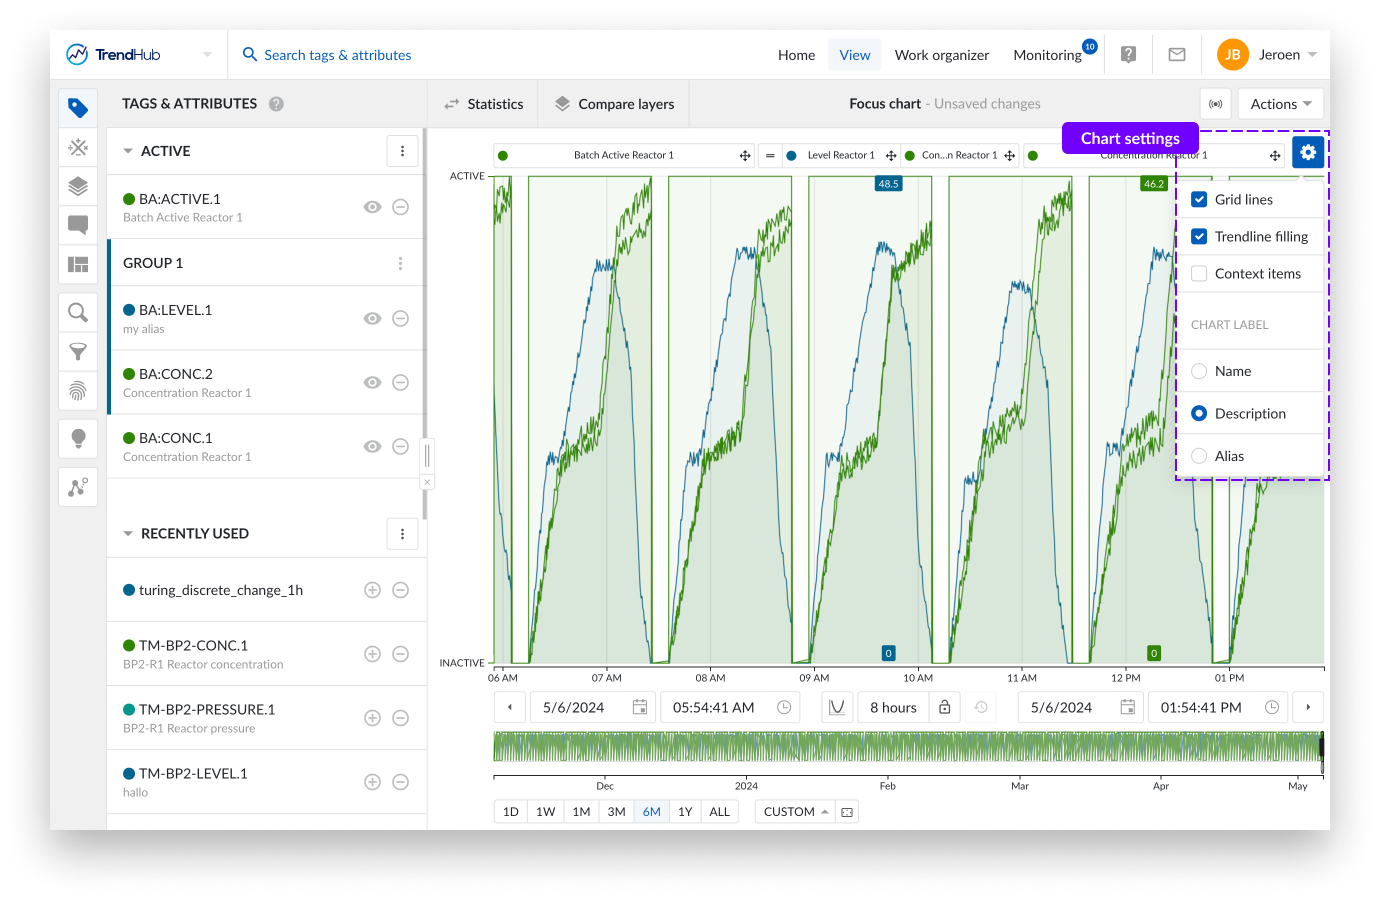
Task: Select the Alias chart label option
Action: point(1199,456)
